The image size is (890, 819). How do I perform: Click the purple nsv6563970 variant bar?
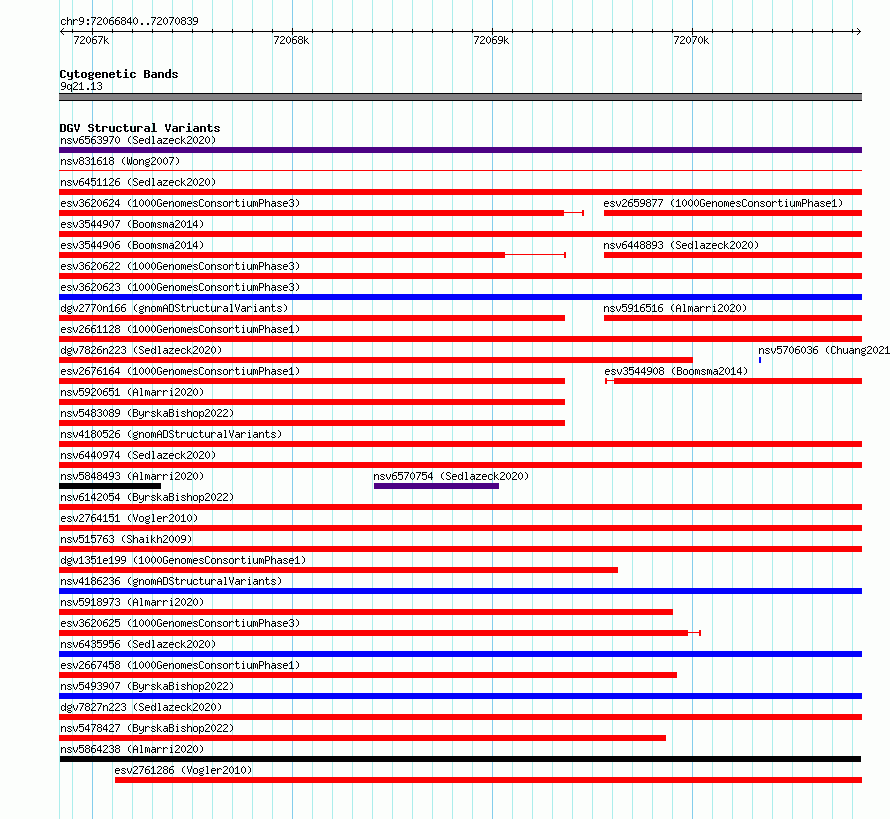tap(460, 150)
